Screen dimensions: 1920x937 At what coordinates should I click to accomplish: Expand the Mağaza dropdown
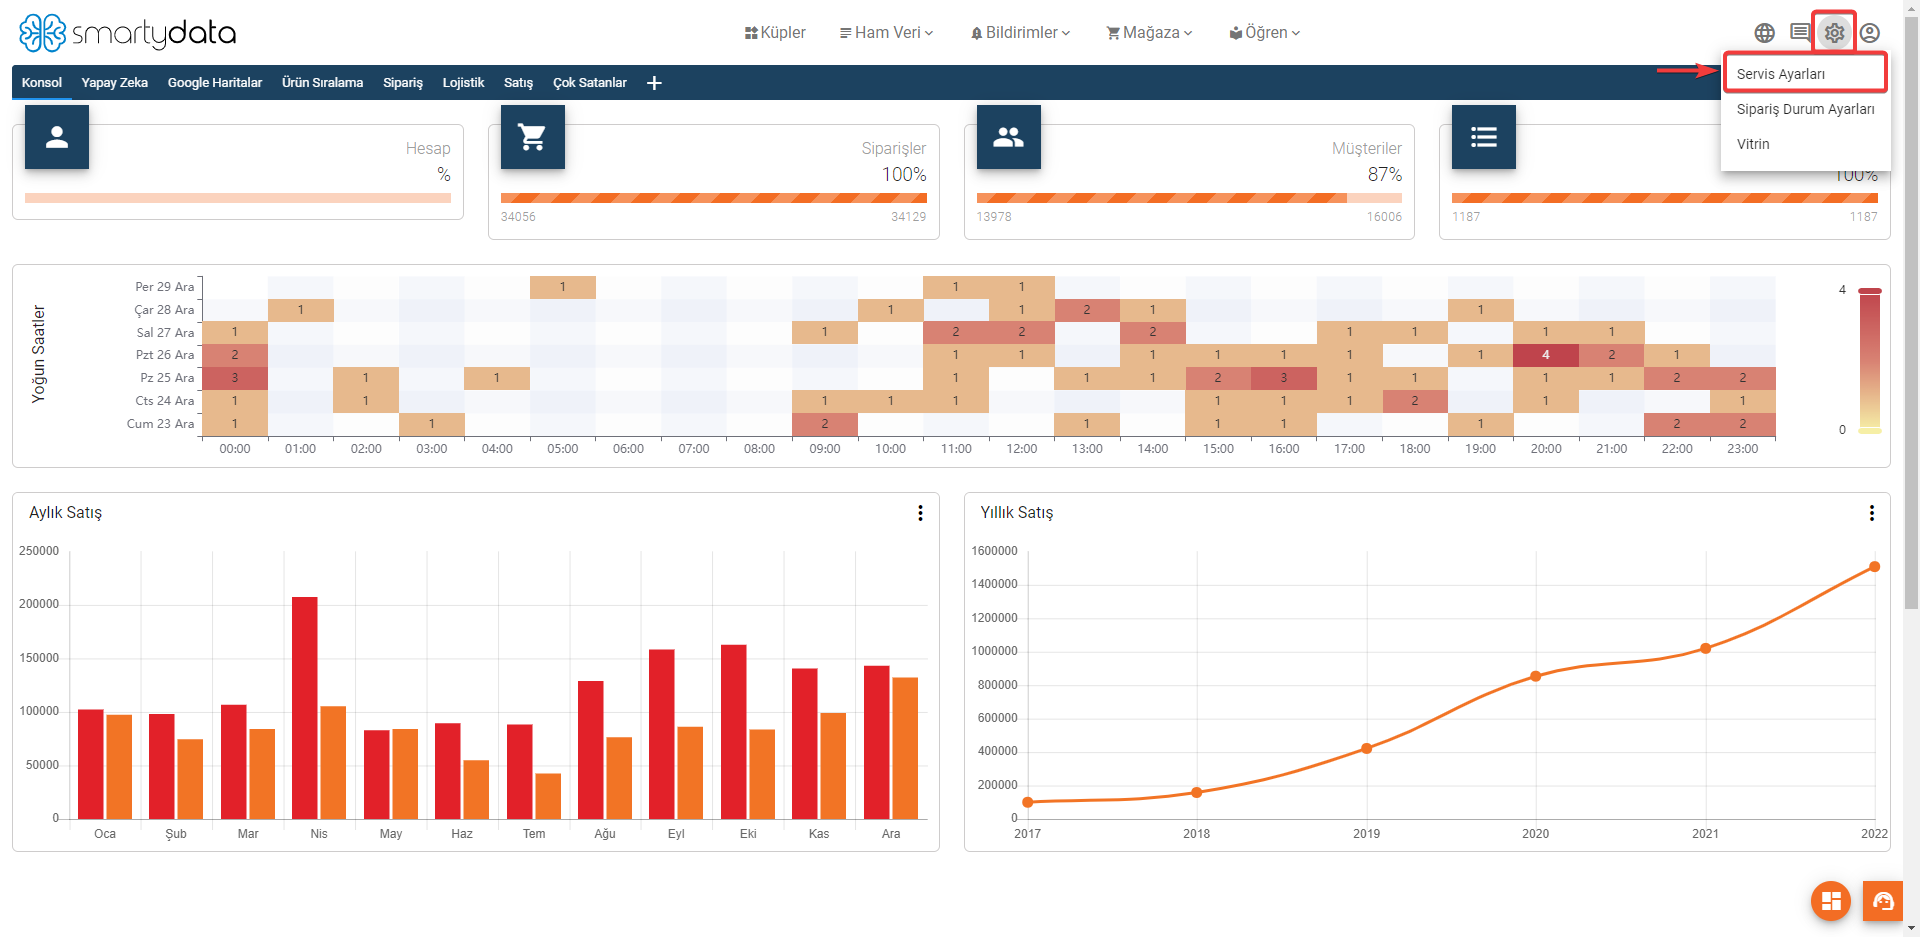pyautogui.click(x=1149, y=33)
